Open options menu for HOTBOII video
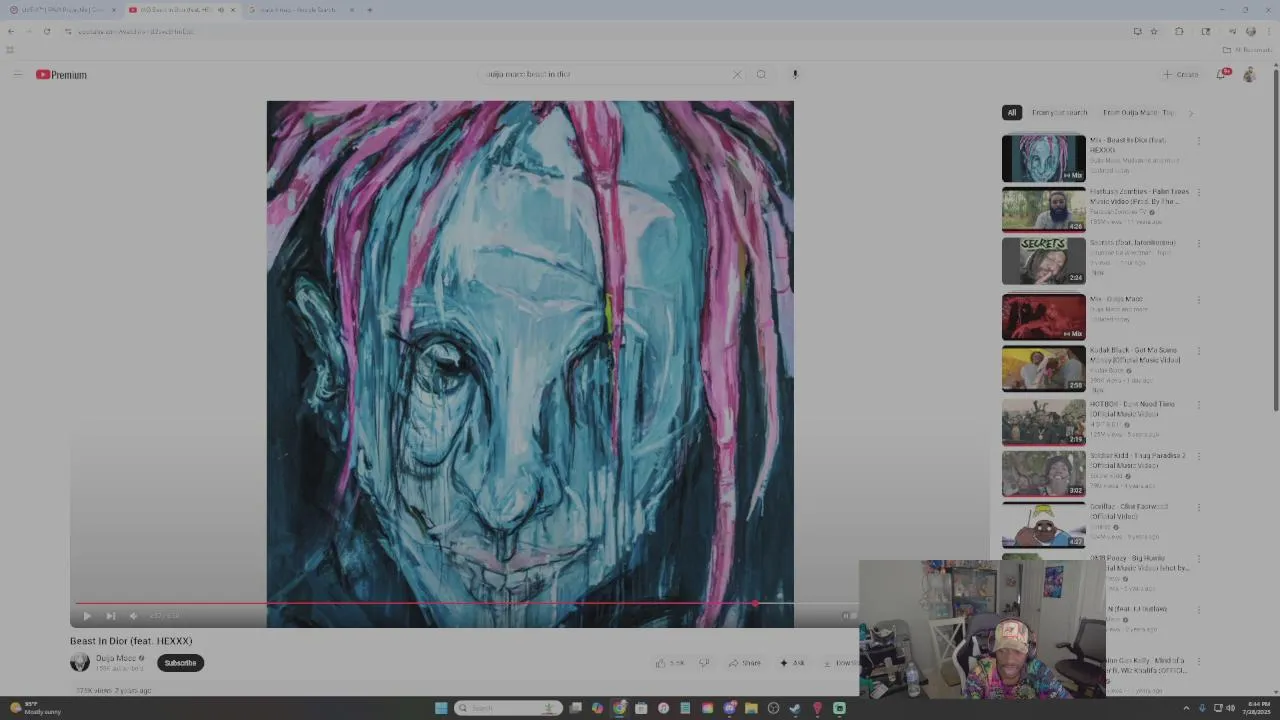This screenshot has height=720, width=1280. [1198, 405]
